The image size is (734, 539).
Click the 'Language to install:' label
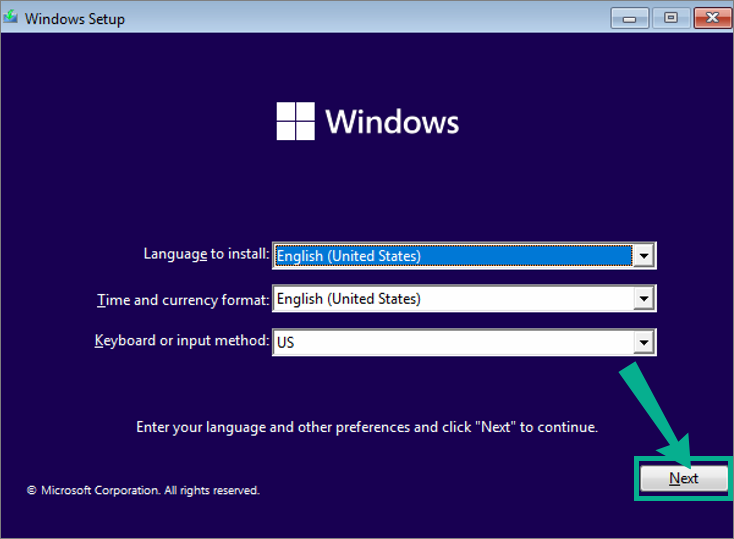[x=206, y=254]
